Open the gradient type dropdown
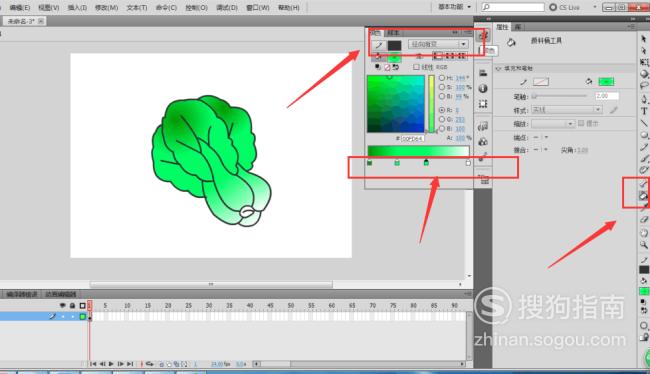Image resolution: width=650 pixels, height=374 pixels. coord(438,44)
